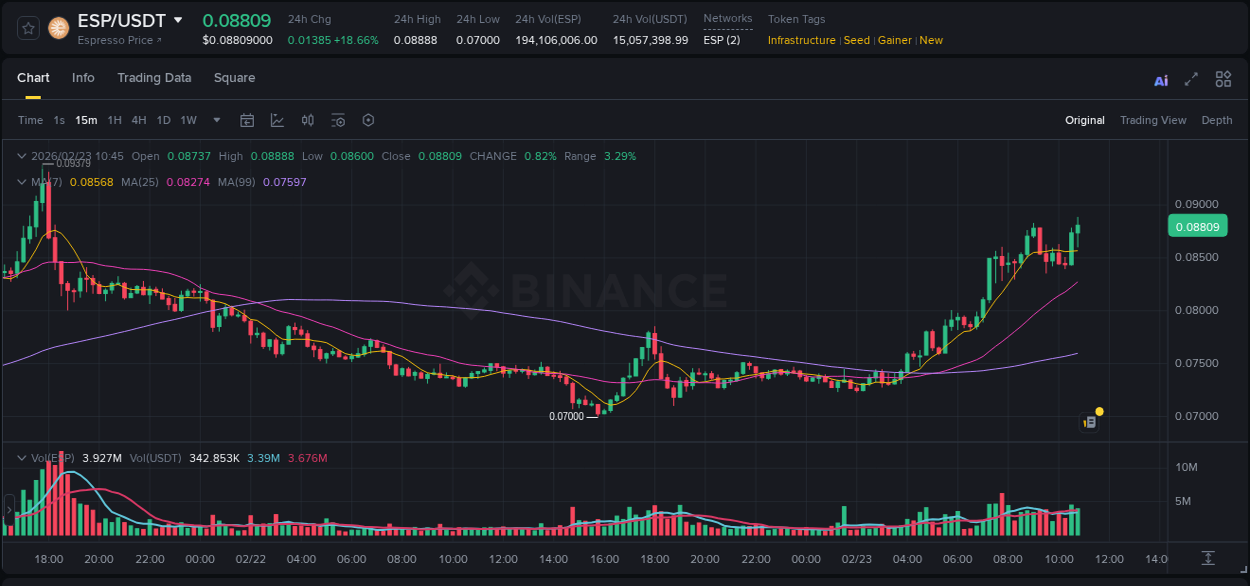The height and width of the screenshot is (586, 1250).
Task: Open the chart widgets grid icon
Action: (x=1223, y=79)
